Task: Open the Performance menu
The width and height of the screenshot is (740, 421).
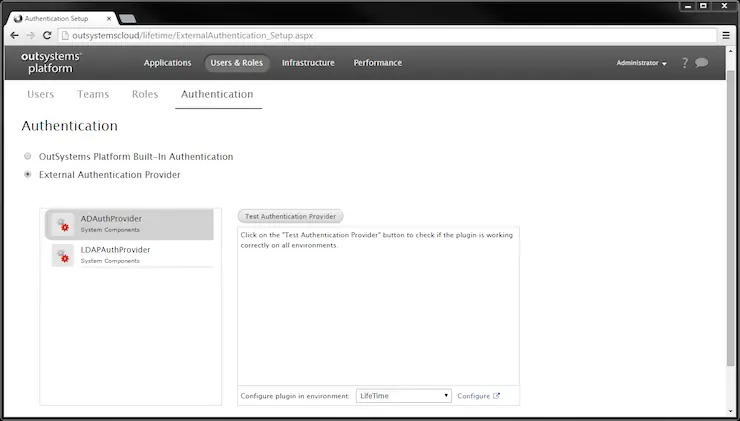Action: (378, 63)
